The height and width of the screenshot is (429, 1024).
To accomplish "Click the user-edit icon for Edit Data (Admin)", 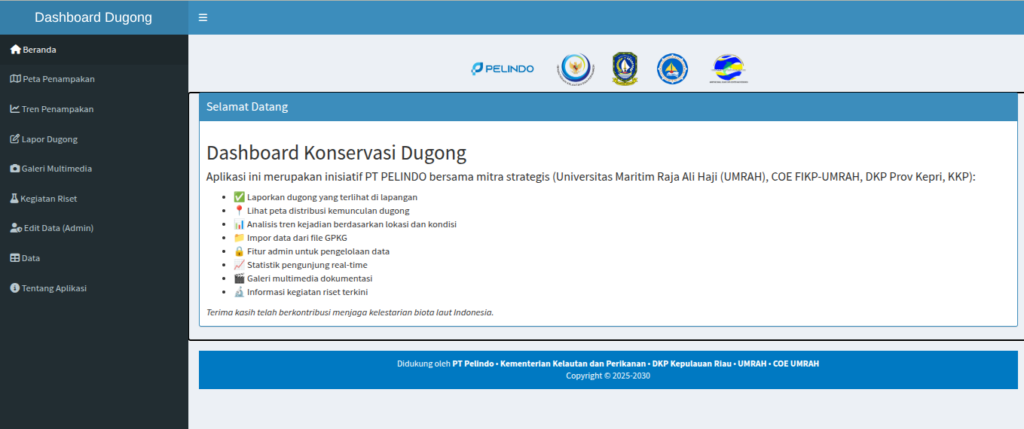I will click(x=15, y=228).
